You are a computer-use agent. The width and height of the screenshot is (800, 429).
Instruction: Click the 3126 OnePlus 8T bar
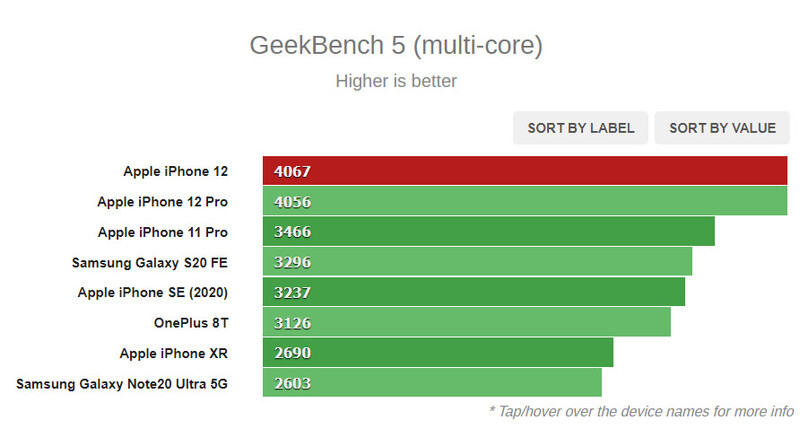click(x=466, y=323)
